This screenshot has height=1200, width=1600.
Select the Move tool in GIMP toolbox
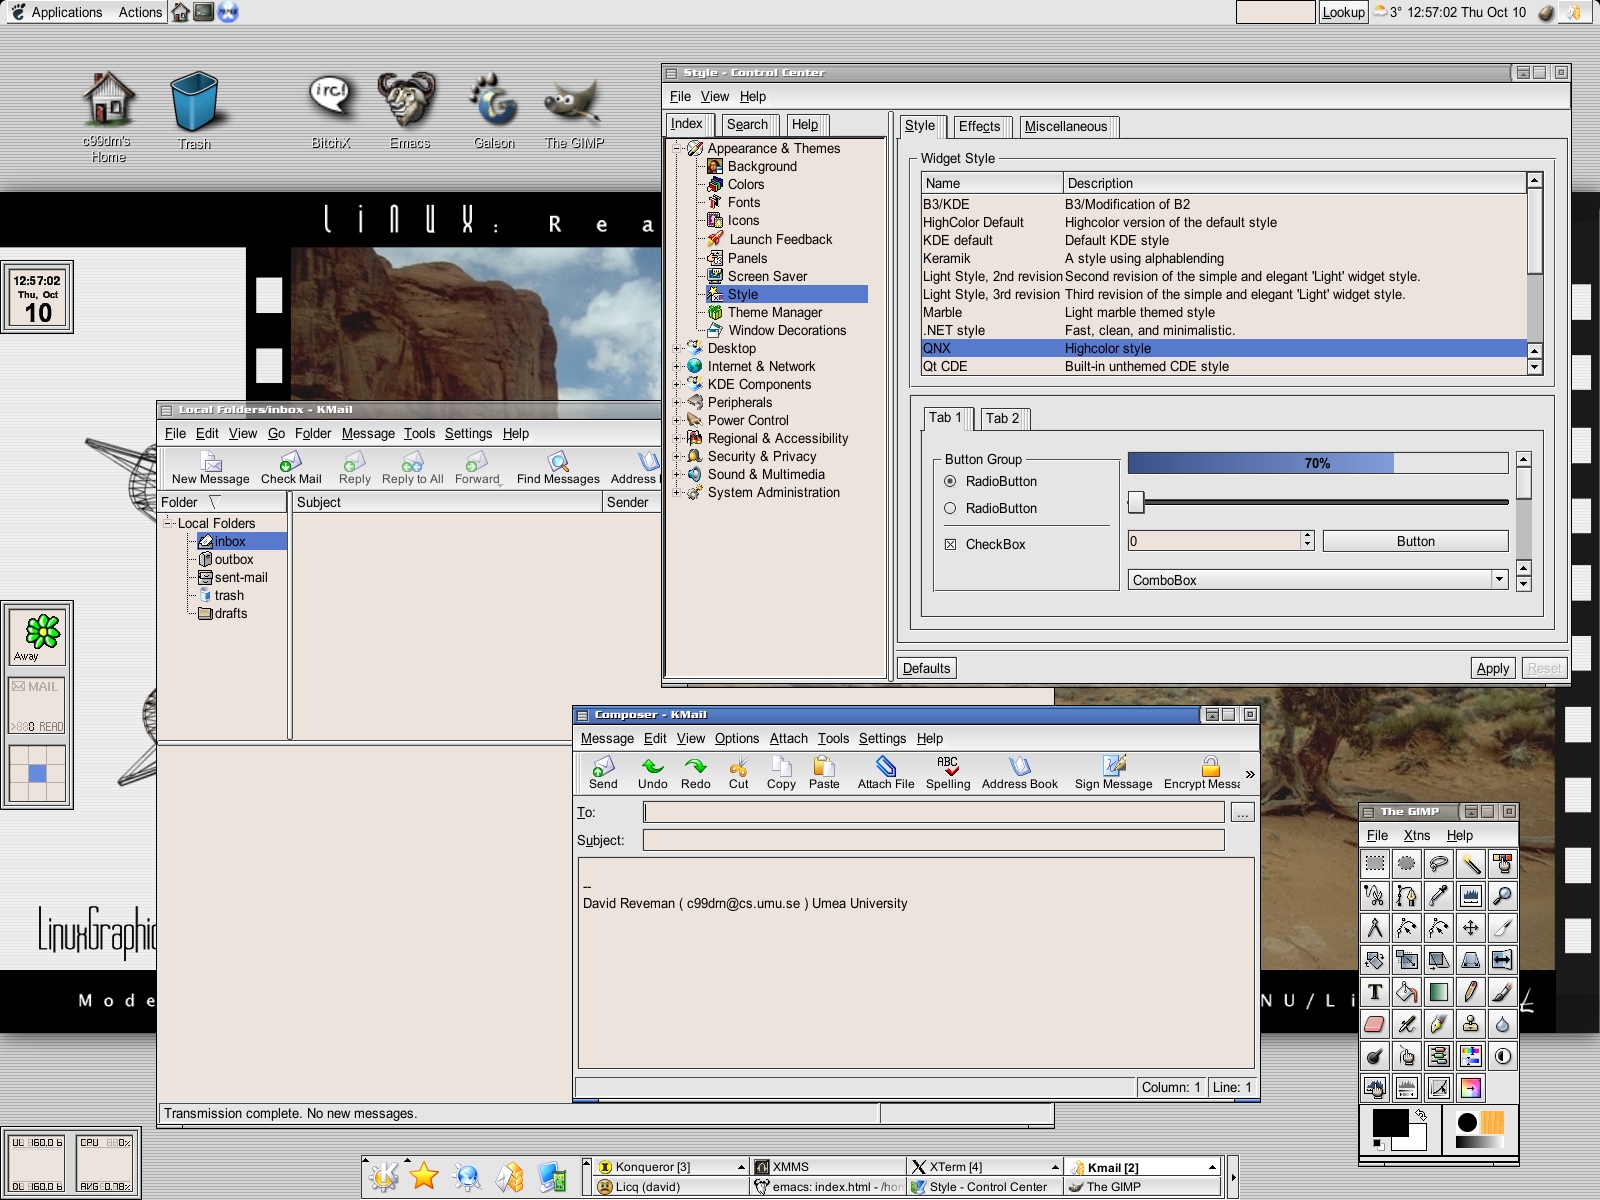pos(1471,928)
